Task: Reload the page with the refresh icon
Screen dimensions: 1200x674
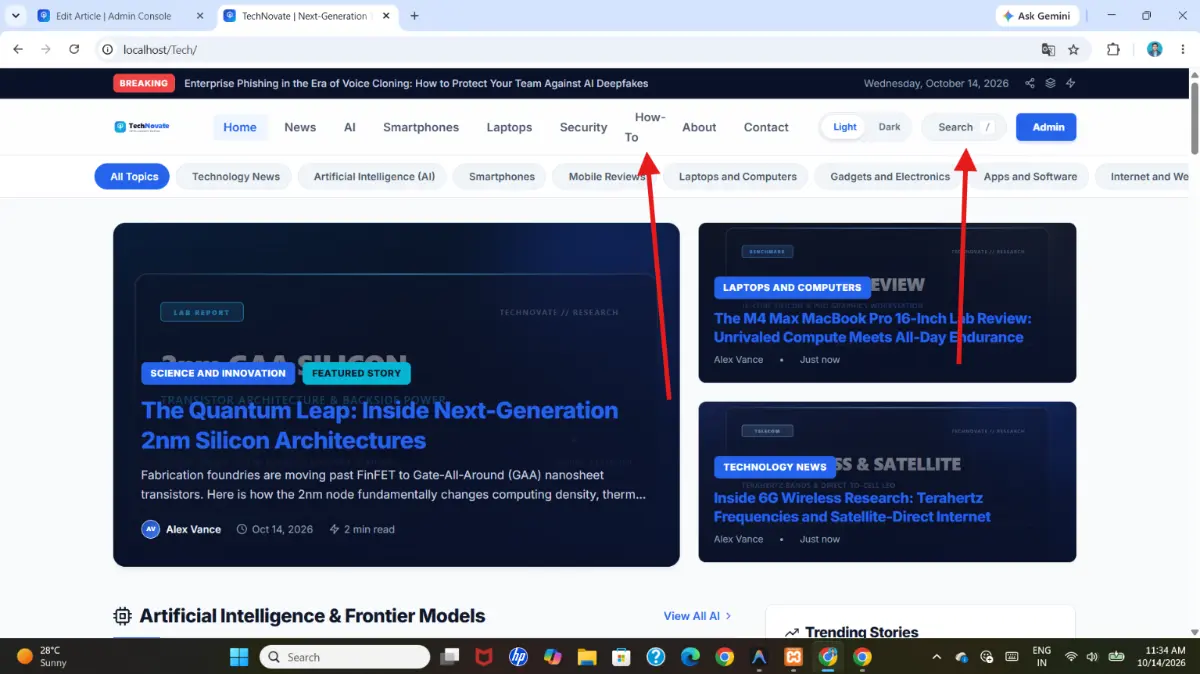Action: pyautogui.click(x=74, y=49)
